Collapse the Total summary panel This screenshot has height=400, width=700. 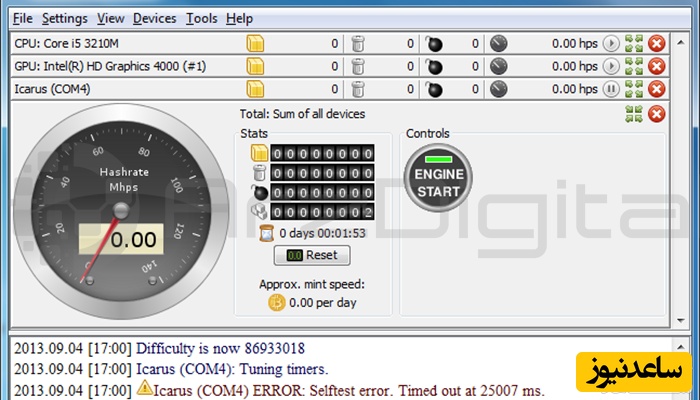[633, 113]
